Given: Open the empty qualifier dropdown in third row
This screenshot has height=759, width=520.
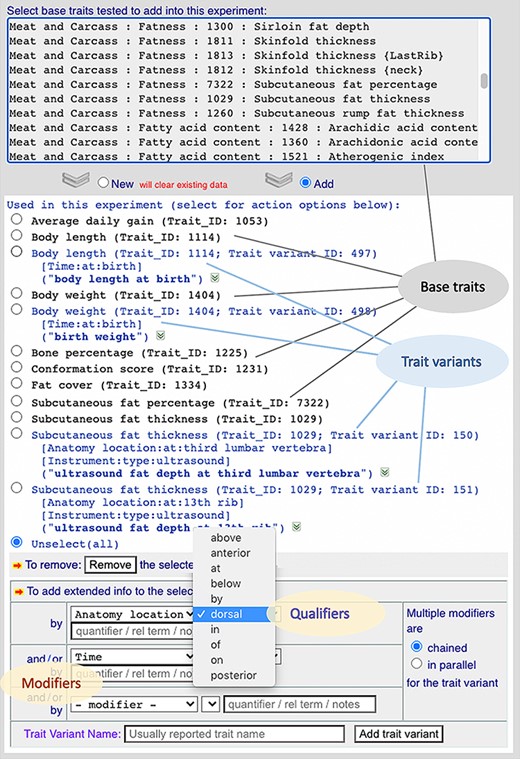Looking at the screenshot, I should click(x=211, y=704).
